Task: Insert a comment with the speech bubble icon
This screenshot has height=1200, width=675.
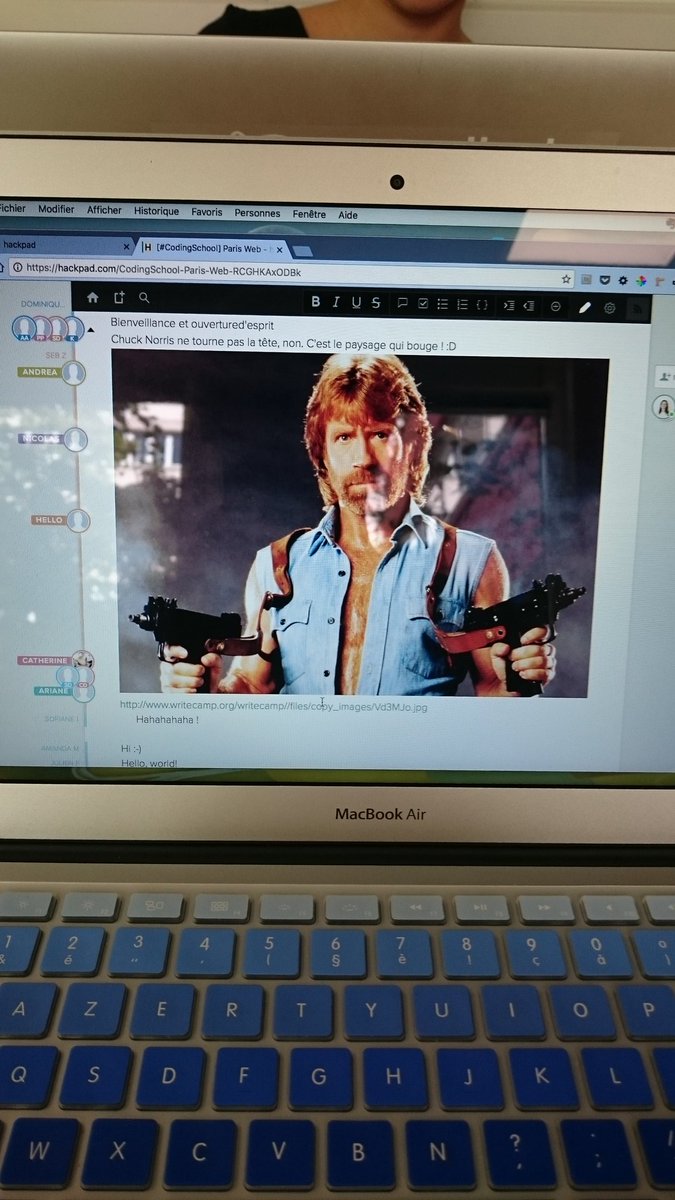Action: pyautogui.click(x=402, y=303)
